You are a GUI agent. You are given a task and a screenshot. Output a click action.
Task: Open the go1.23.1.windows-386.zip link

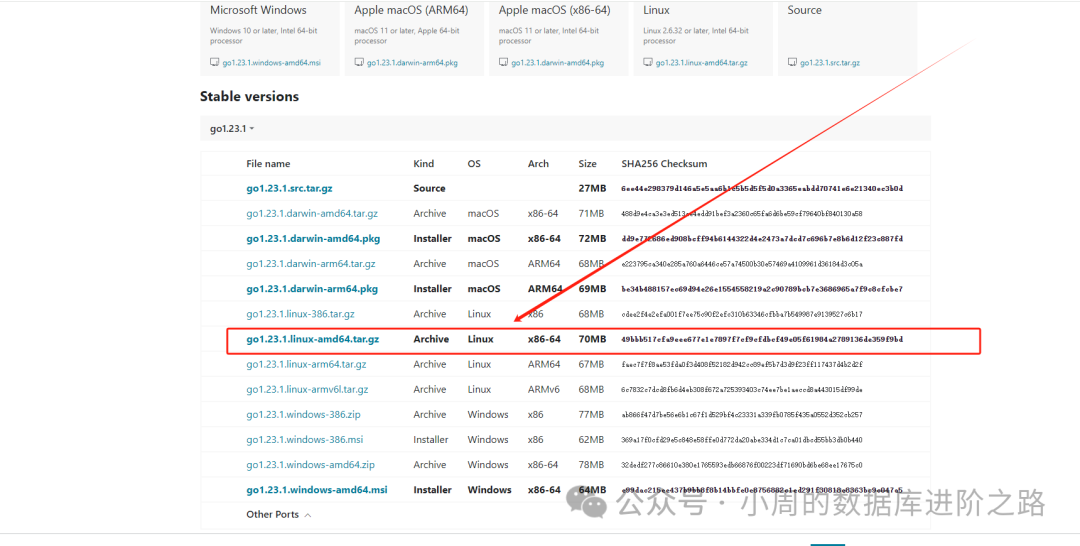point(304,414)
